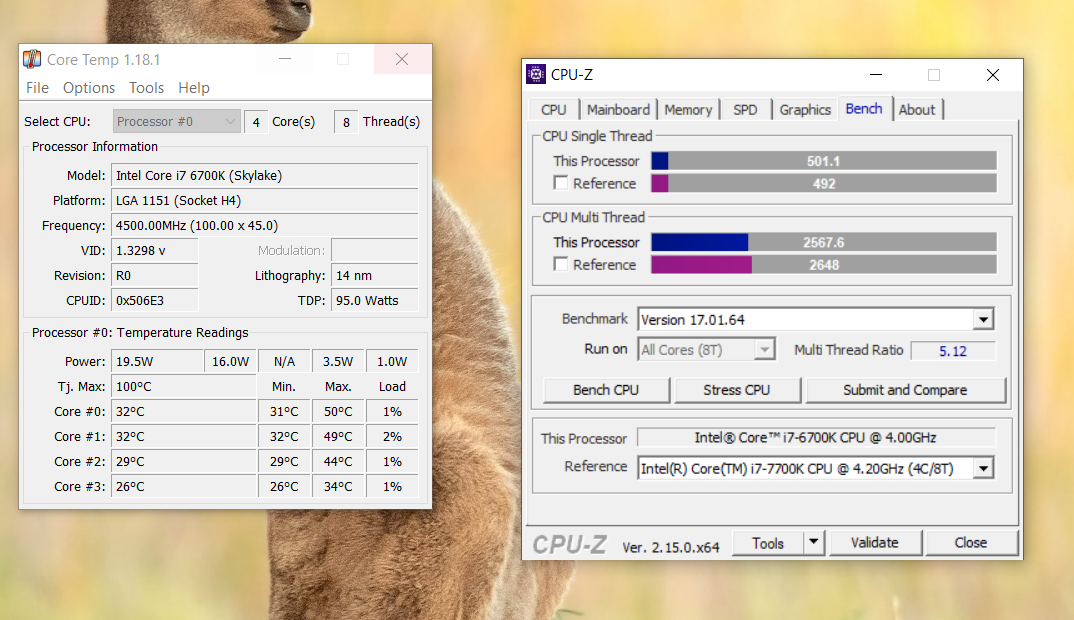Click the Multi Thread This Processor bar
The height and width of the screenshot is (620, 1074).
coord(824,243)
